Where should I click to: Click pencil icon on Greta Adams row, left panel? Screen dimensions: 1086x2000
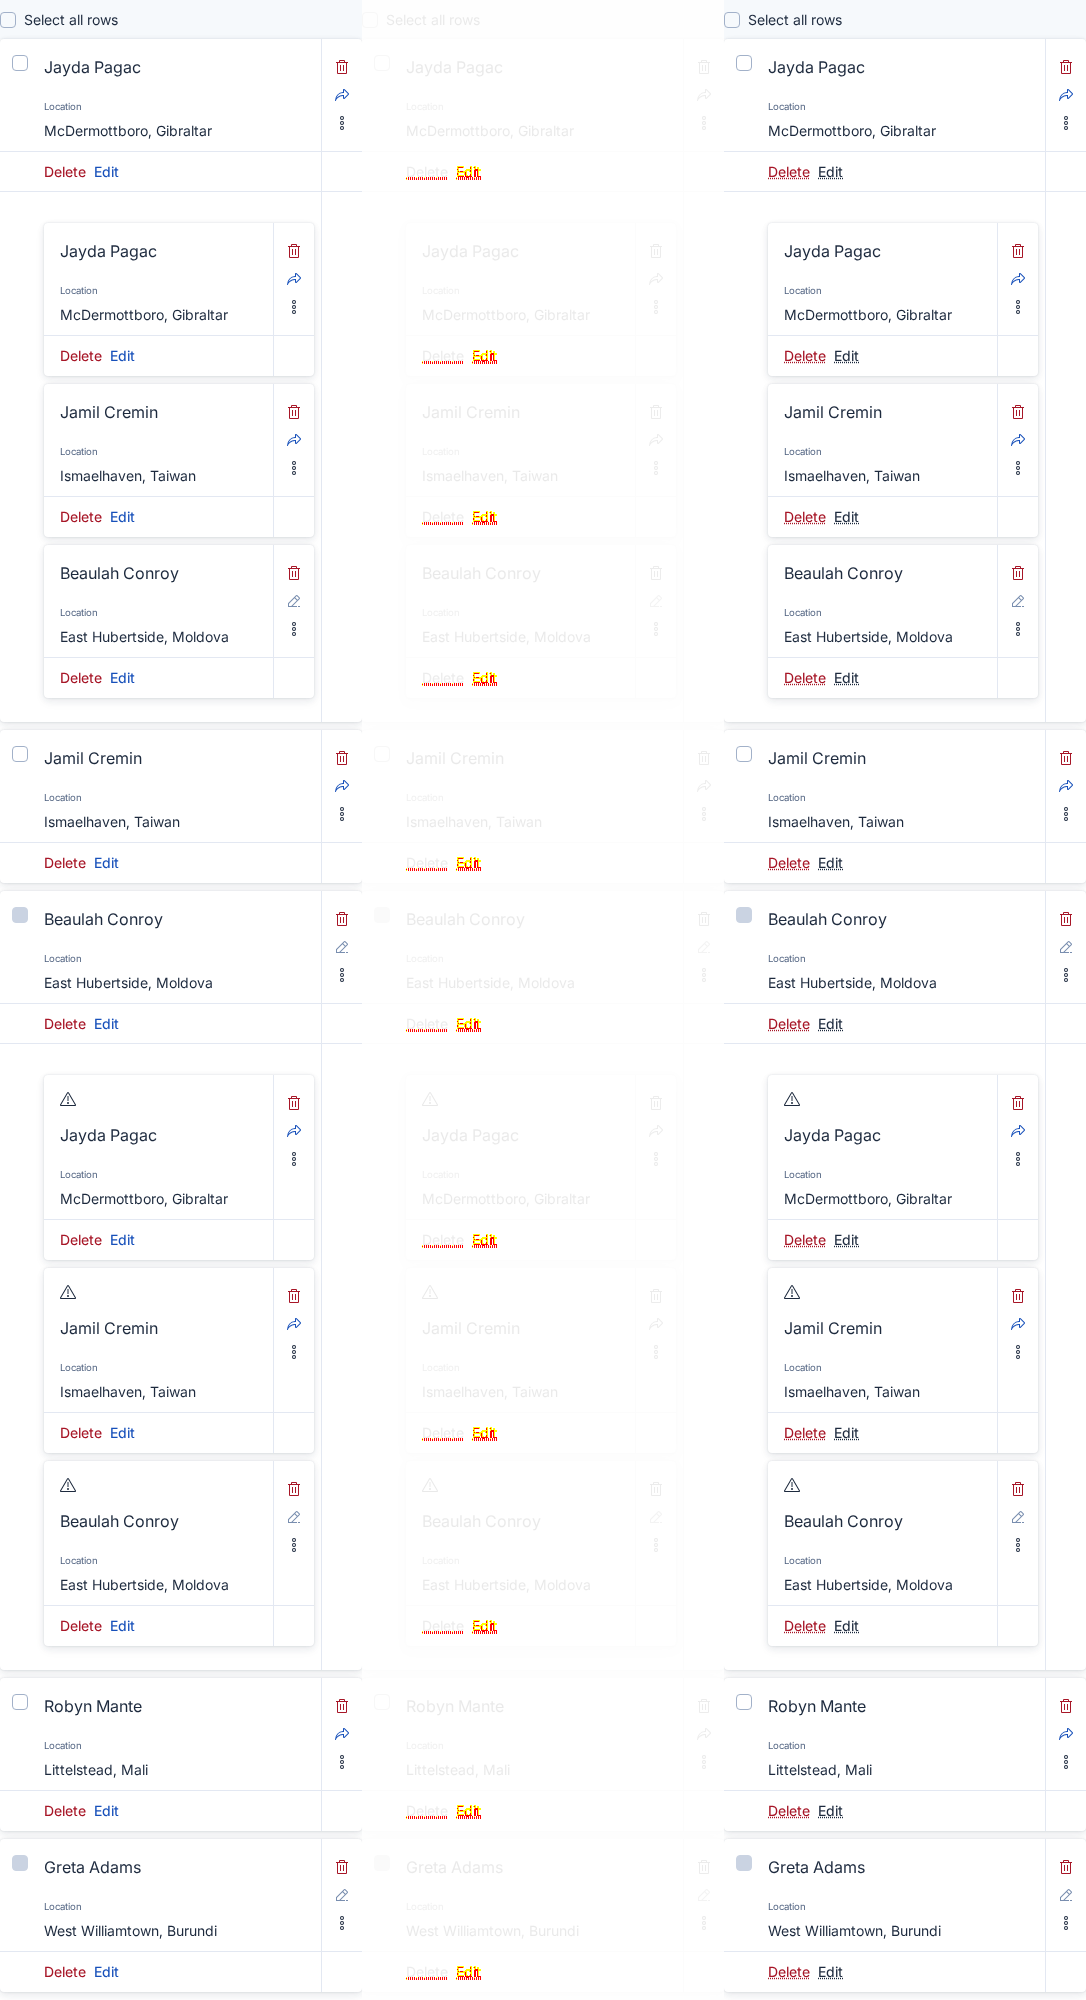(x=342, y=1895)
